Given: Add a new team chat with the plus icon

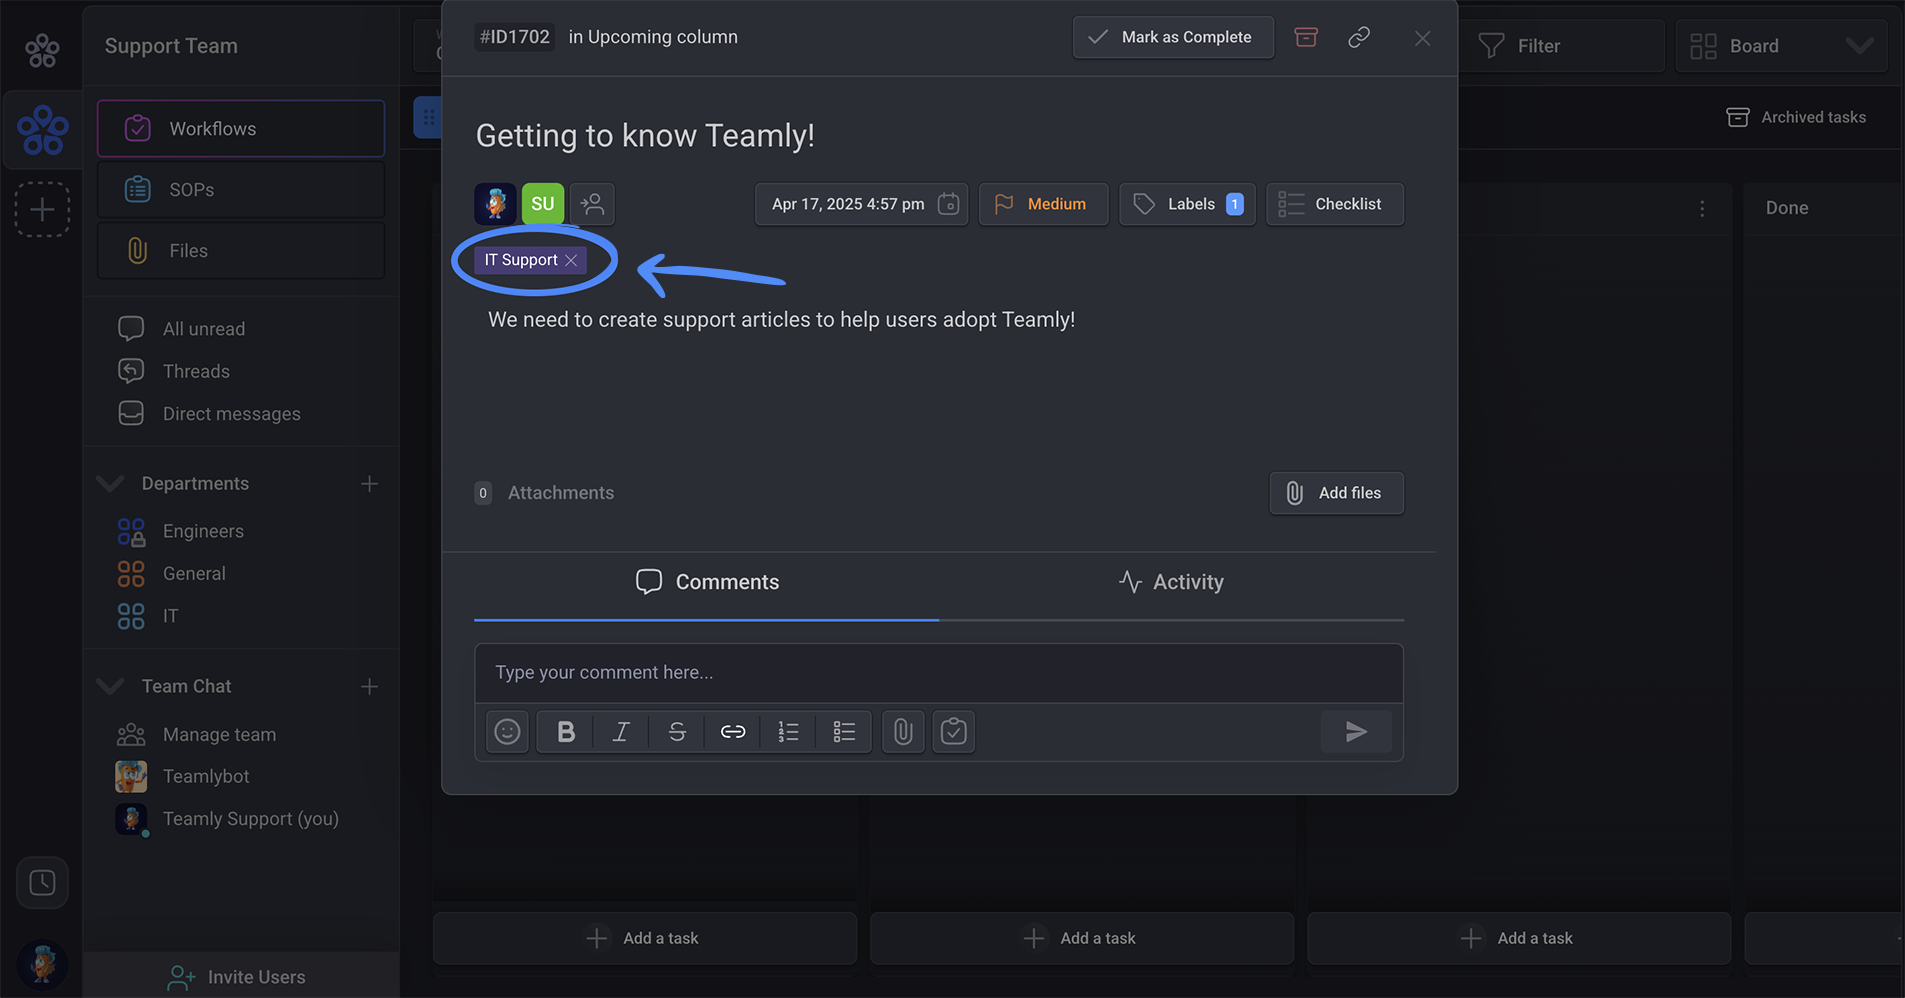Looking at the screenshot, I should tap(369, 686).
